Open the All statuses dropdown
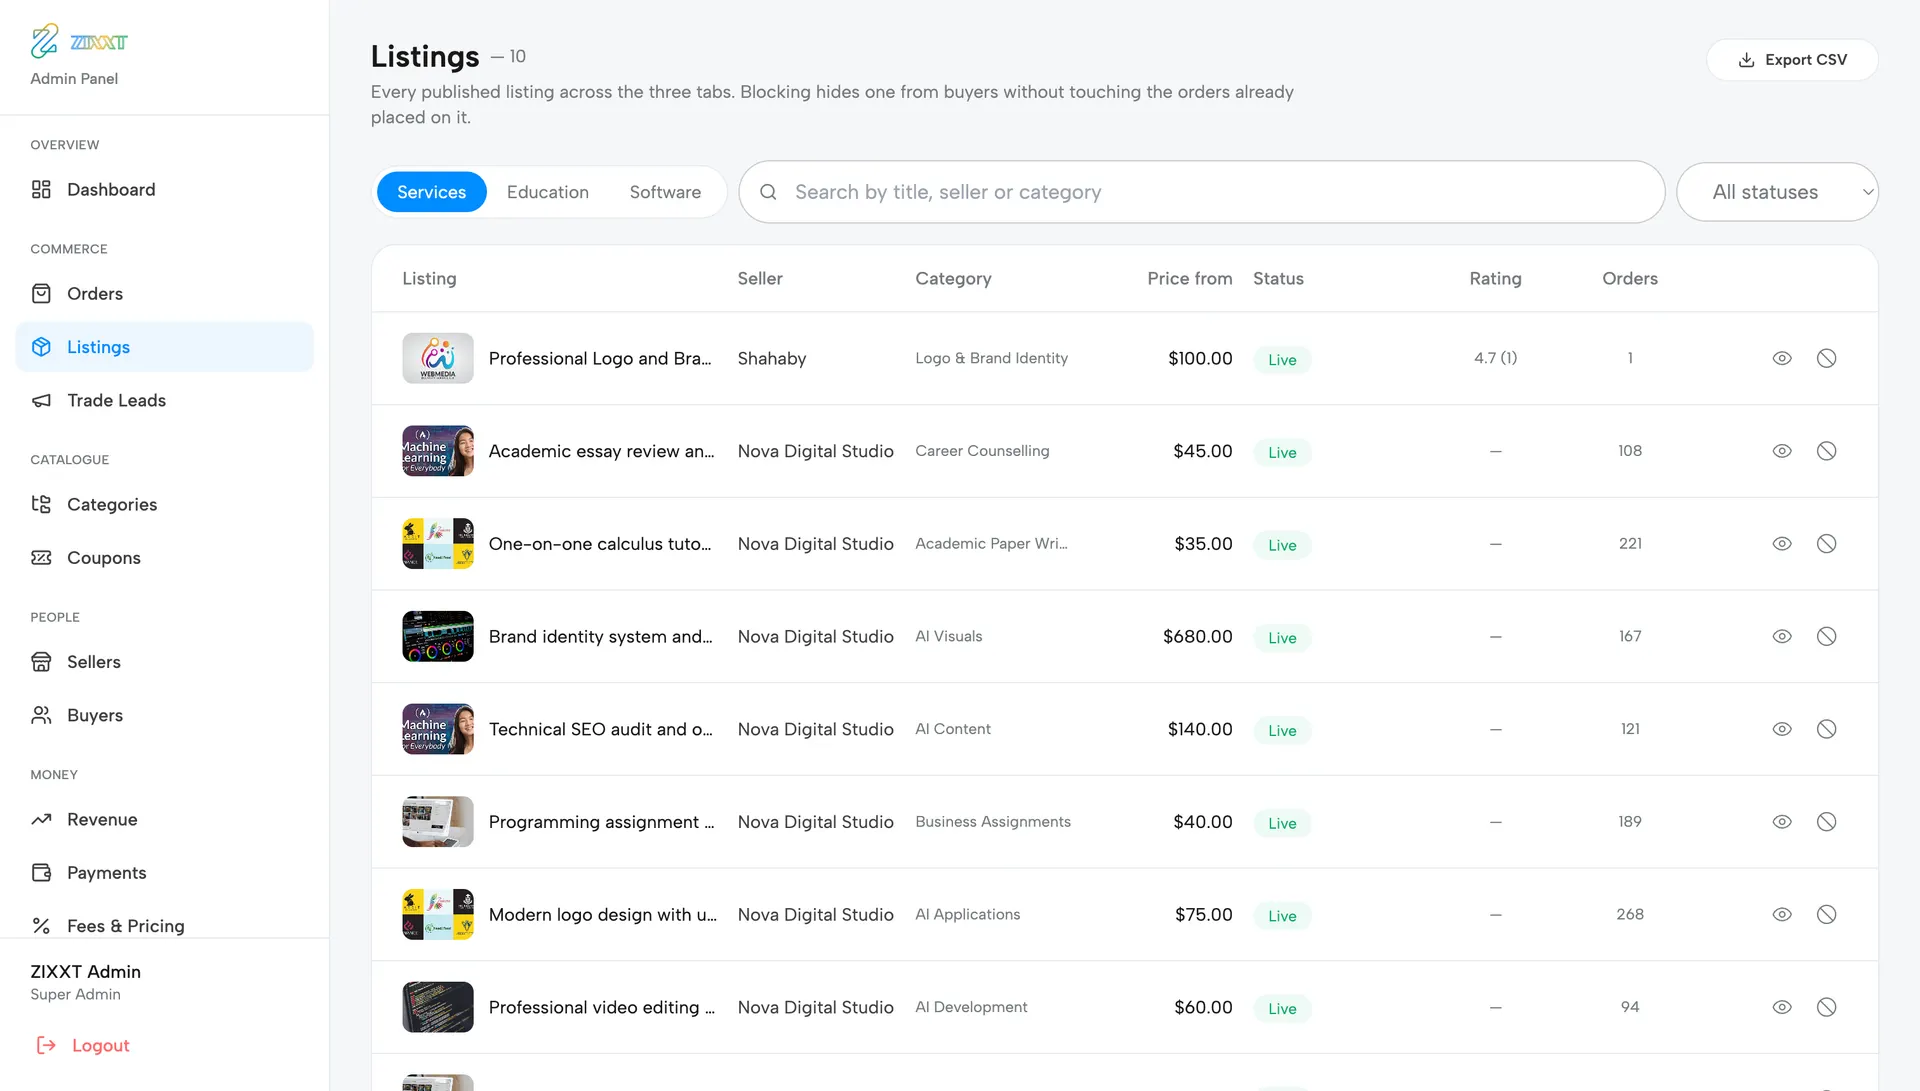Image resolution: width=1920 pixels, height=1091 pixels. 1777,192
